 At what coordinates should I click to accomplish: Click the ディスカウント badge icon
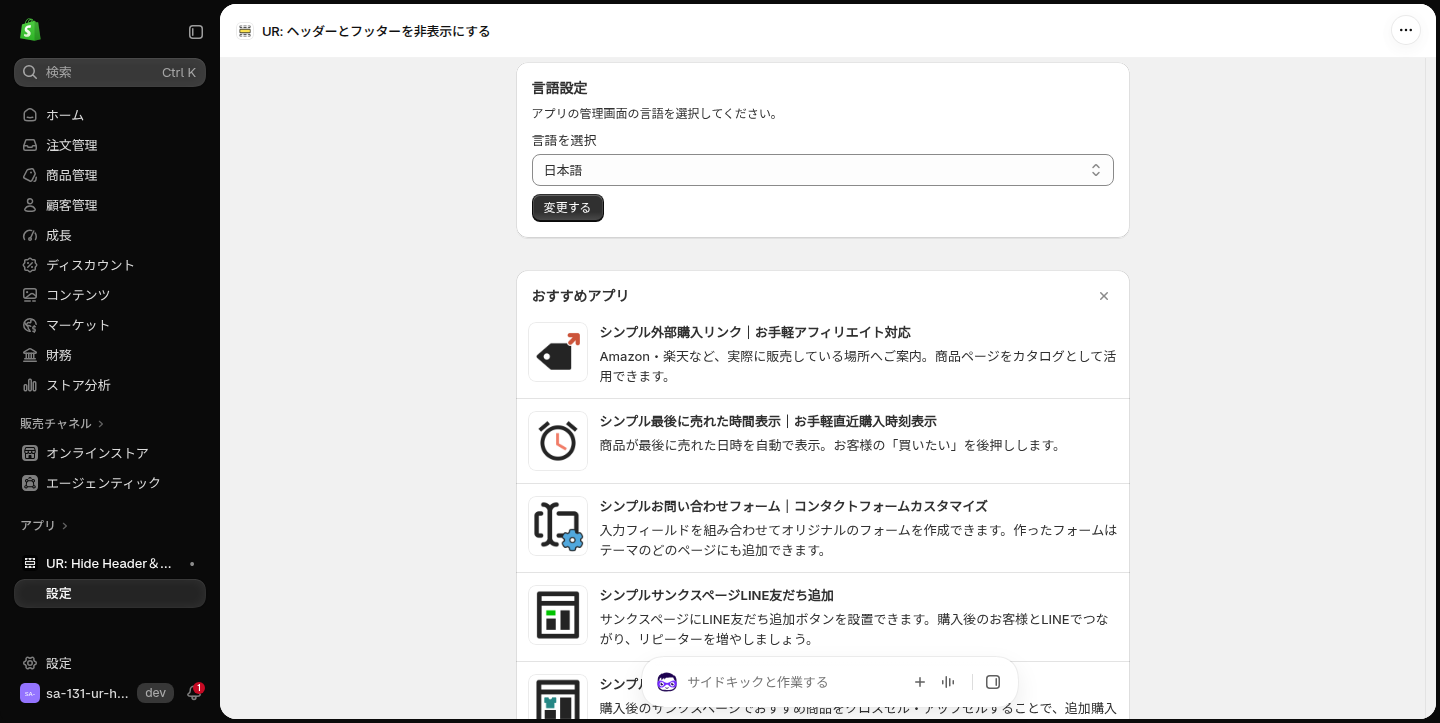tap(30, 265)
